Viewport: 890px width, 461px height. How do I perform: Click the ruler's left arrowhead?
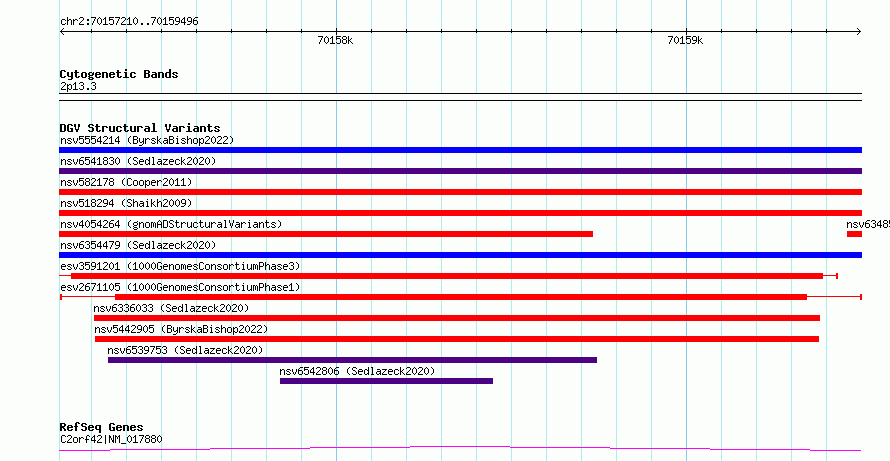pos(62,32)
